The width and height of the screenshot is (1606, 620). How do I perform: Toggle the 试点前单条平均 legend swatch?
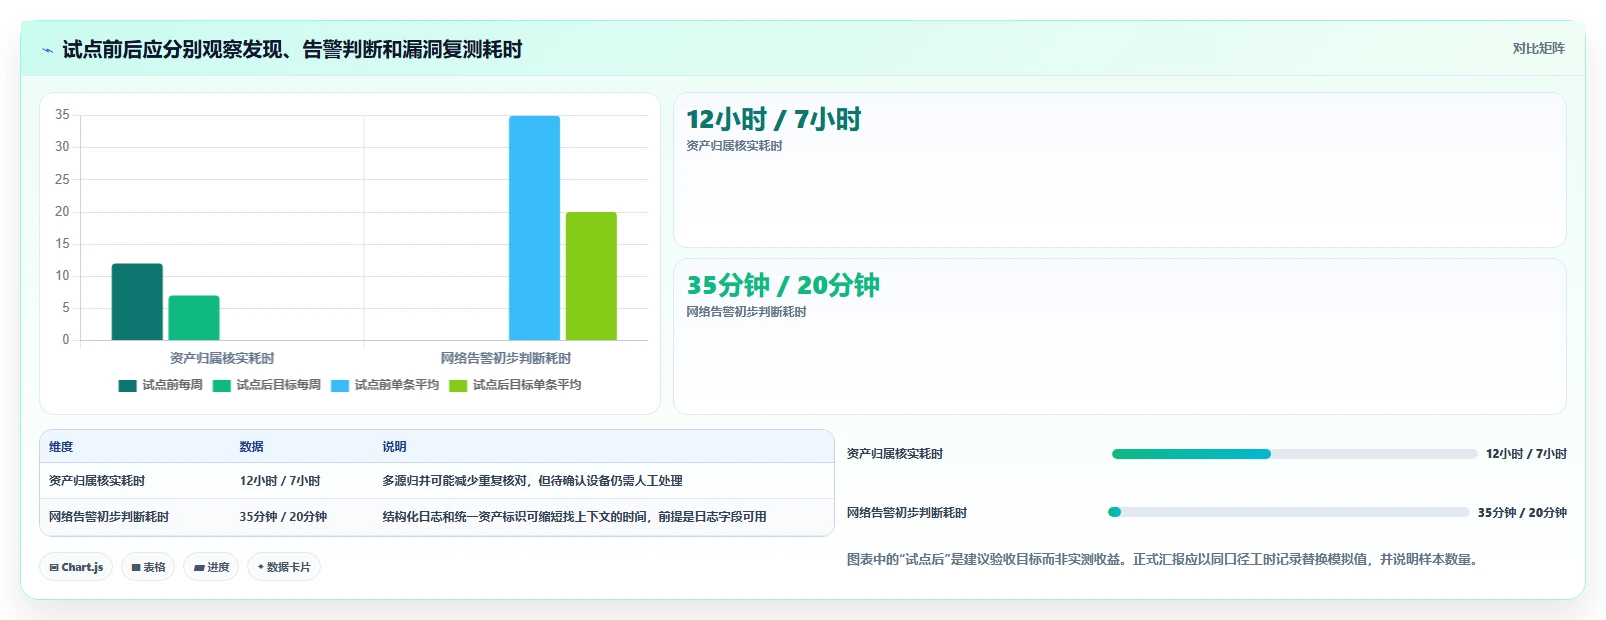(340, 385)
